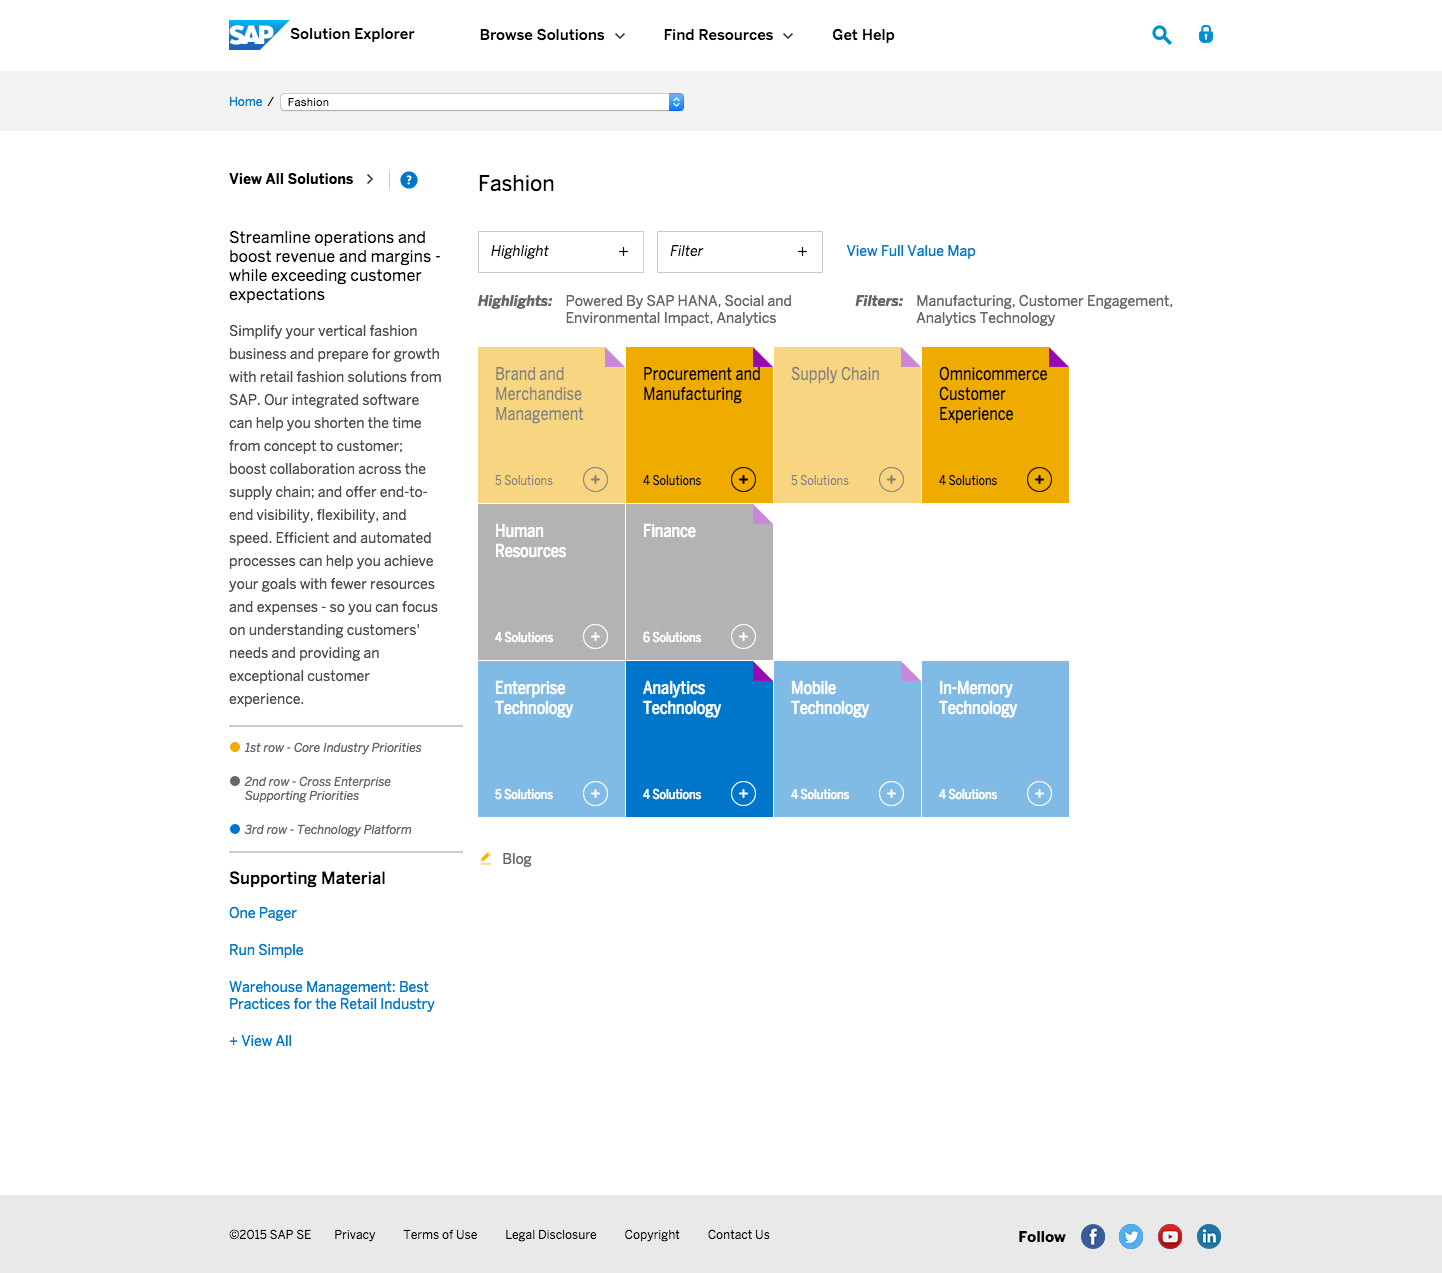This screenshot has height=1273, width=1442.
Task: Expand Omnicommerce Customer Experience plus icon
Action: tap(1039, 480)
